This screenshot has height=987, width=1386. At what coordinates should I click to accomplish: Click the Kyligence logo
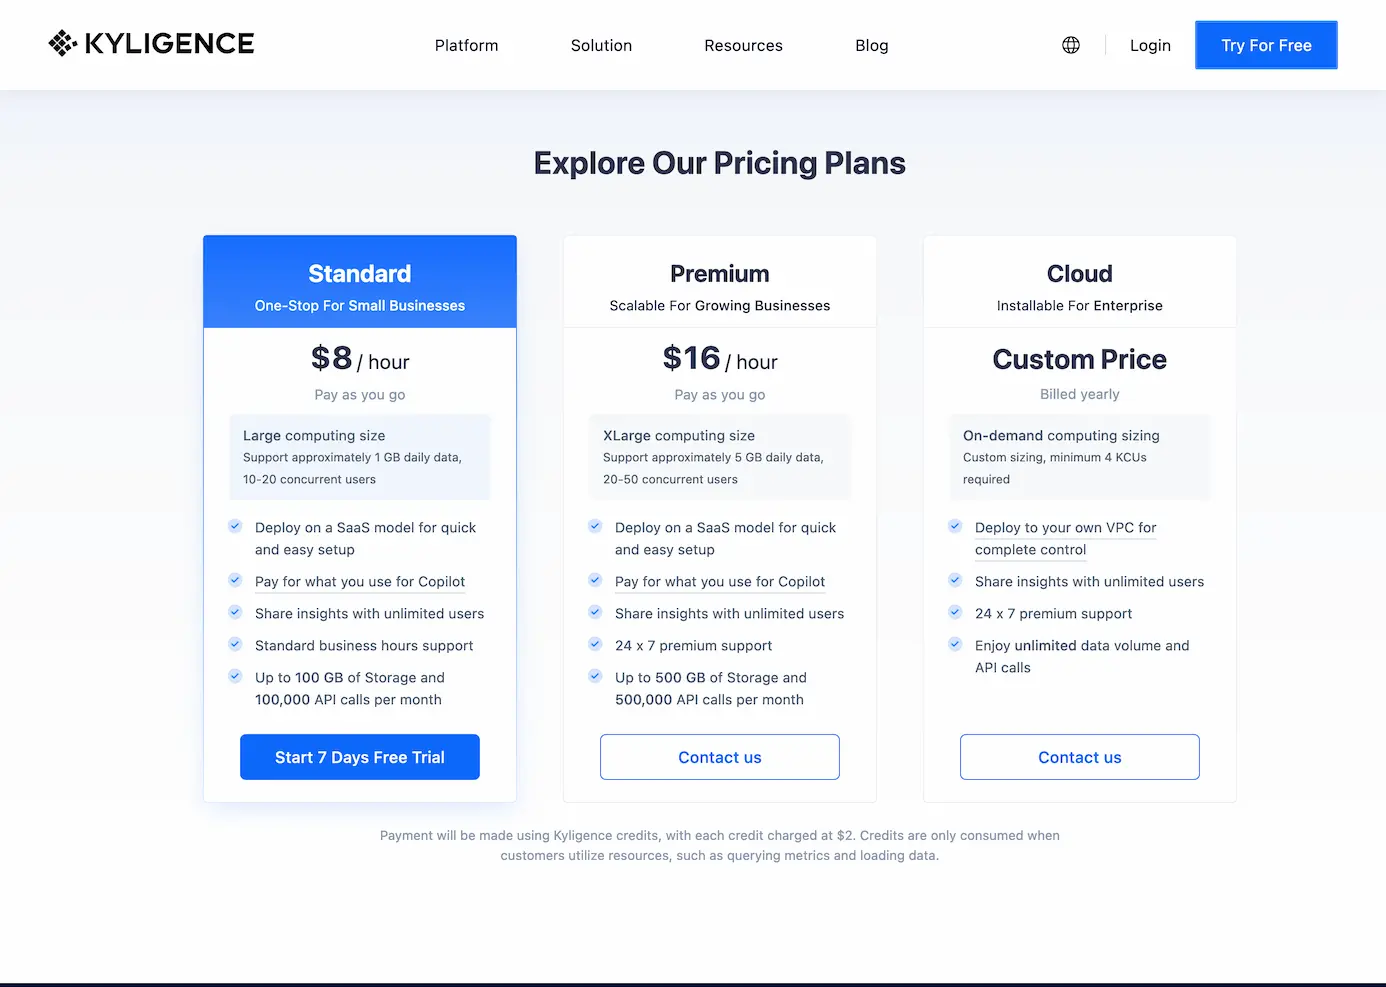coord(150,44)
